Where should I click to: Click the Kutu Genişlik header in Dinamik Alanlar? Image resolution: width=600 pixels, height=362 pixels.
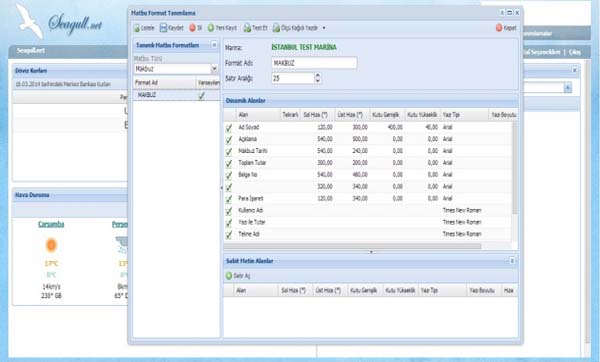point(386,115)
